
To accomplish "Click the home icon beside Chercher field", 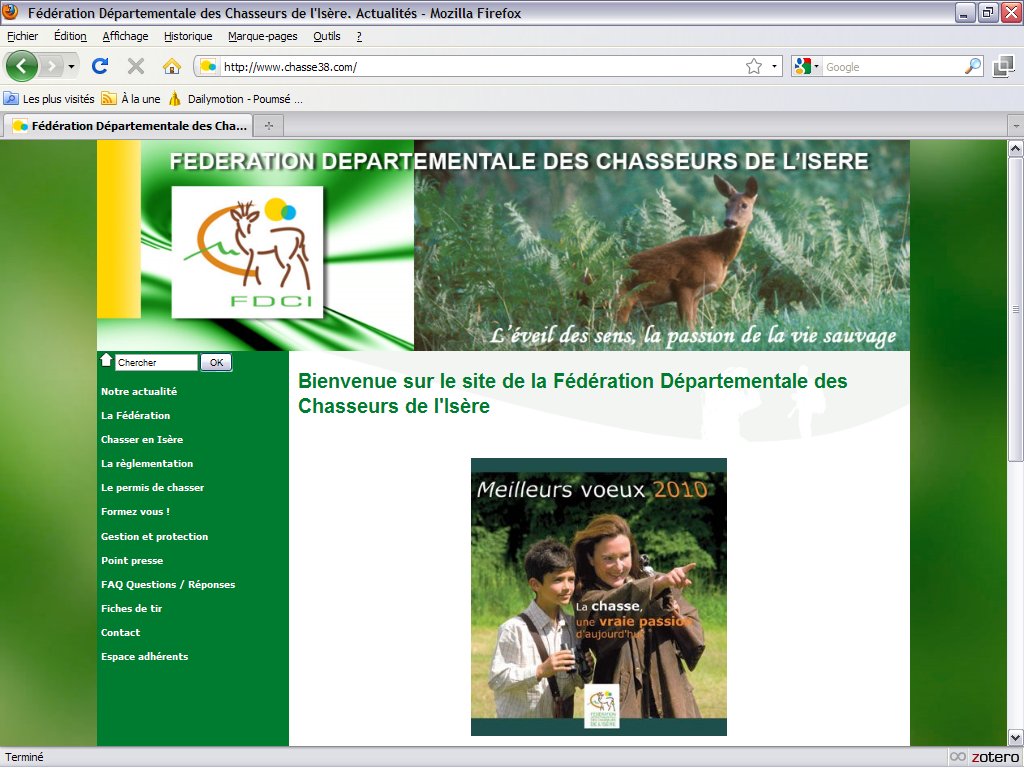I will (106, 360).
